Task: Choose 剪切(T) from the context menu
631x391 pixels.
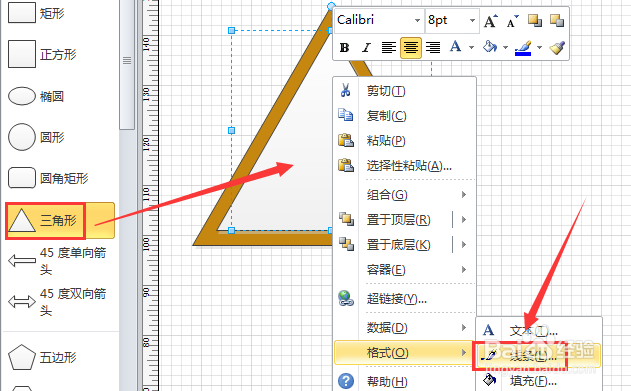Action: 405,91
